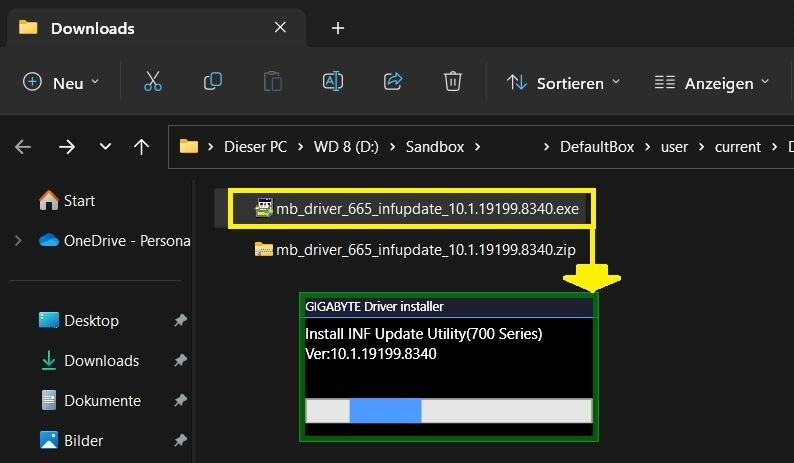794x463 pixels.
Task: Click the Rename icon
Action: point(333,82)
